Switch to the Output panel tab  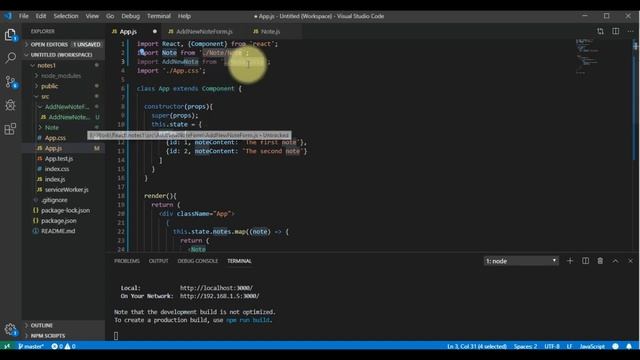coord(158,261)
